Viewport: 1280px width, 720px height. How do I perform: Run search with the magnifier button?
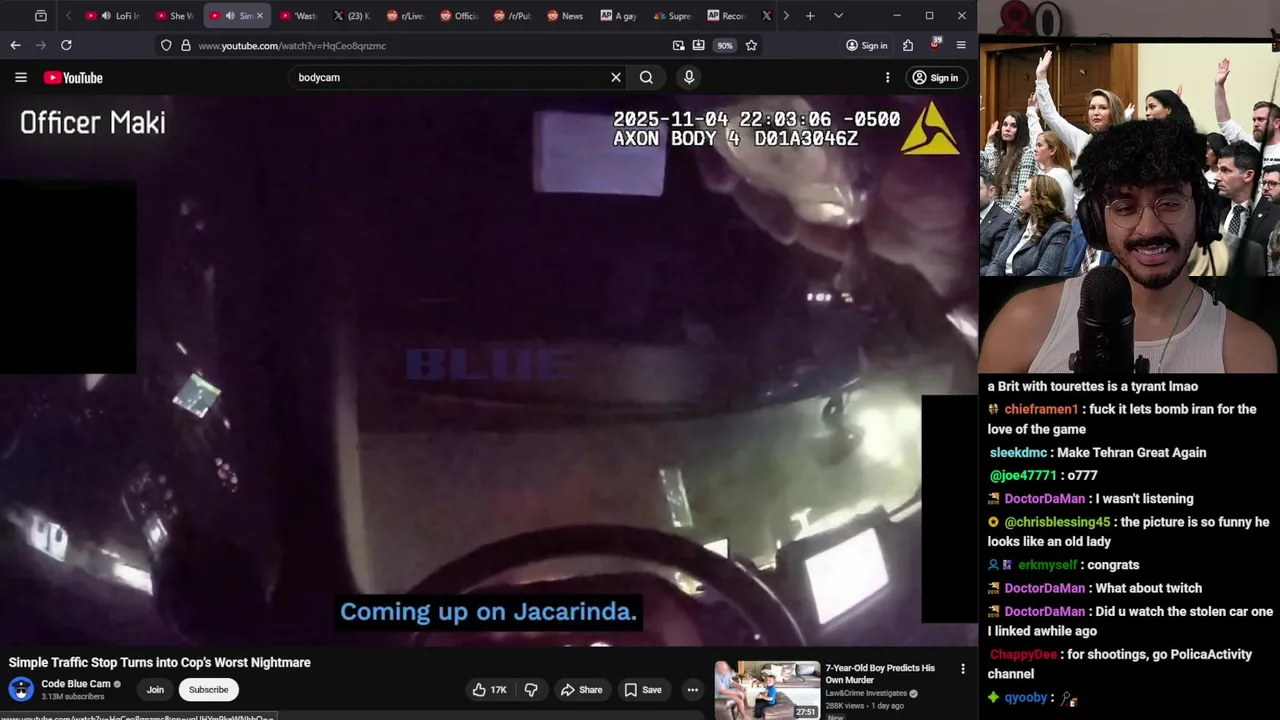[x=646, y=77]
